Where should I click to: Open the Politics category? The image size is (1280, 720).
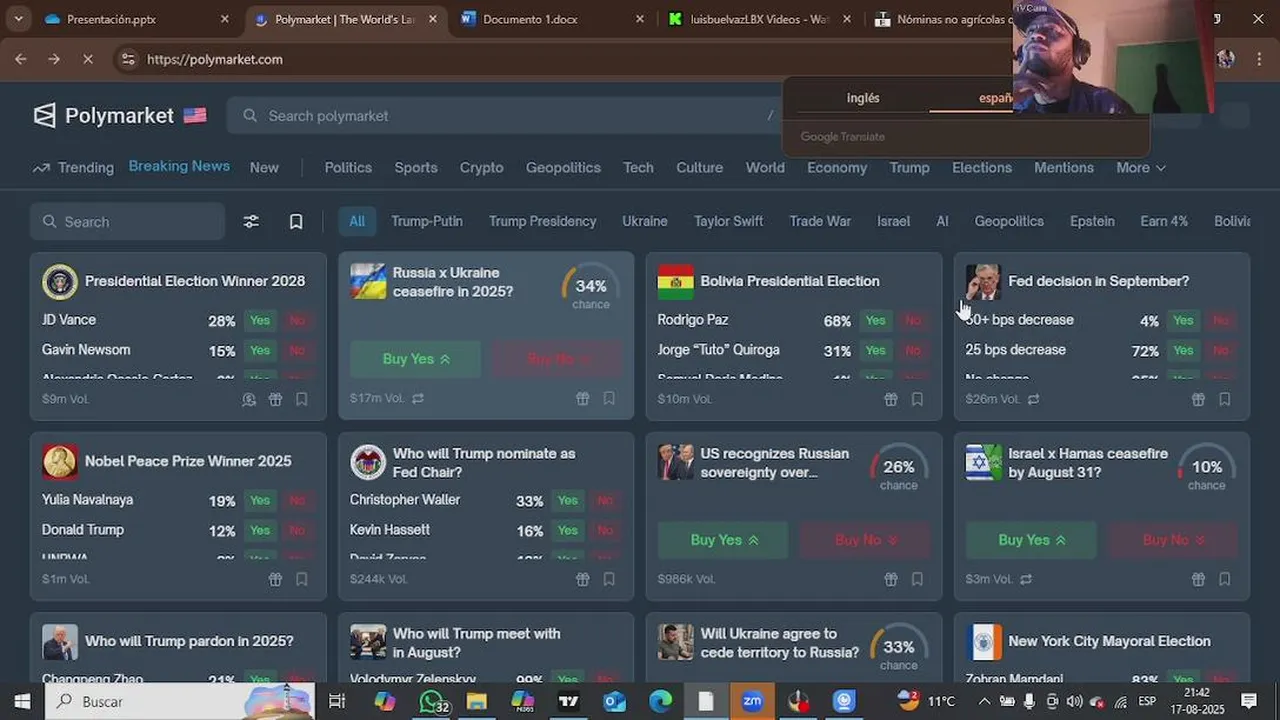click(348, 168)
